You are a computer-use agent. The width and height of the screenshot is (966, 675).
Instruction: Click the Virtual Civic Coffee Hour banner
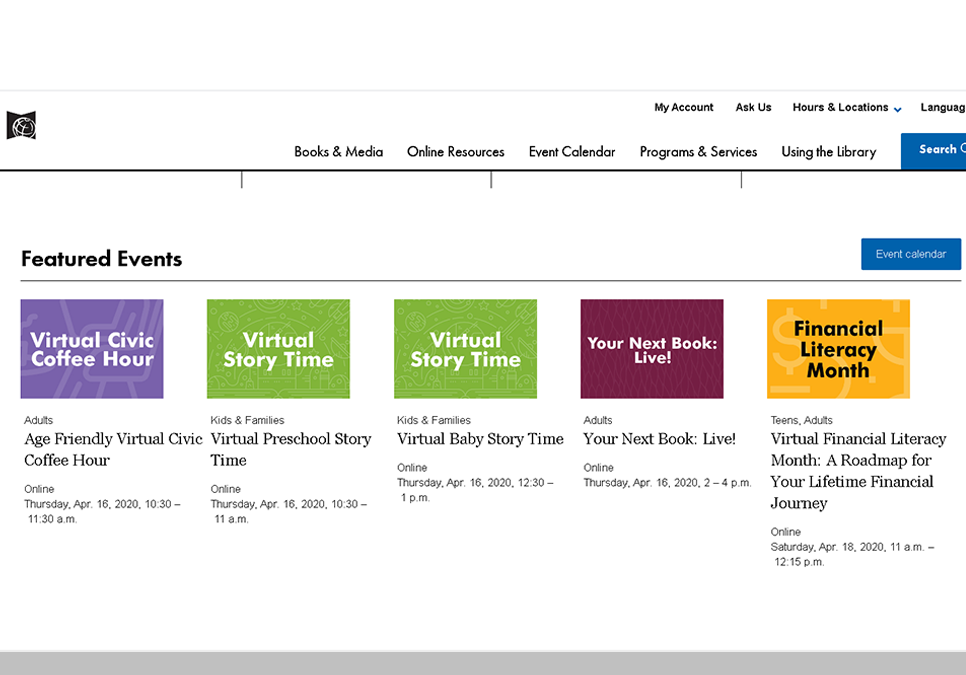pyautogui.click(x=91, y=348)
